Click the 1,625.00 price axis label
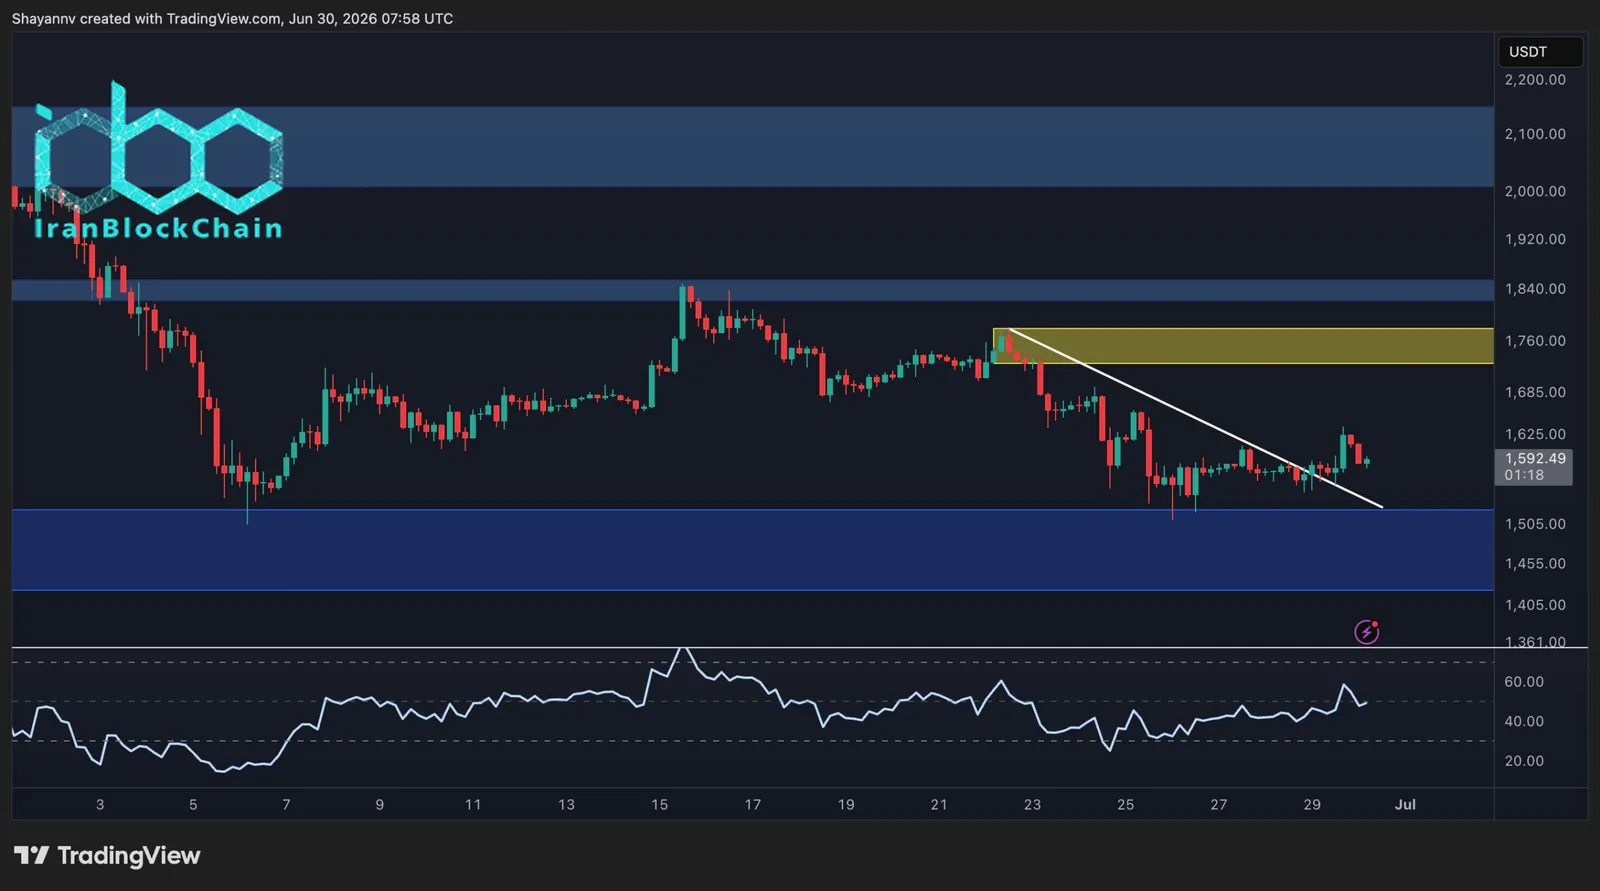 coord(1535,434)
